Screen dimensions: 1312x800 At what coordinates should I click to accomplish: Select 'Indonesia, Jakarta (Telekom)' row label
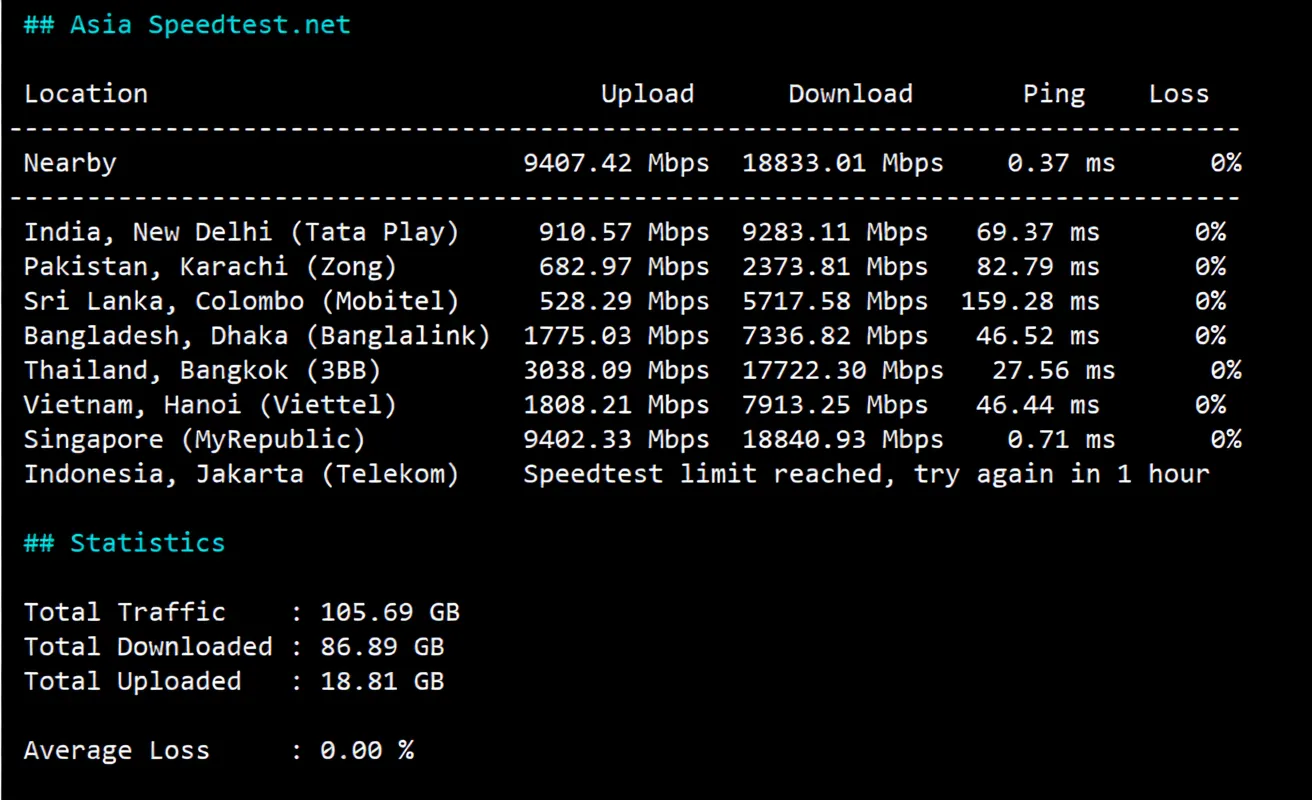pyautogui.click(x=242, y=474)
